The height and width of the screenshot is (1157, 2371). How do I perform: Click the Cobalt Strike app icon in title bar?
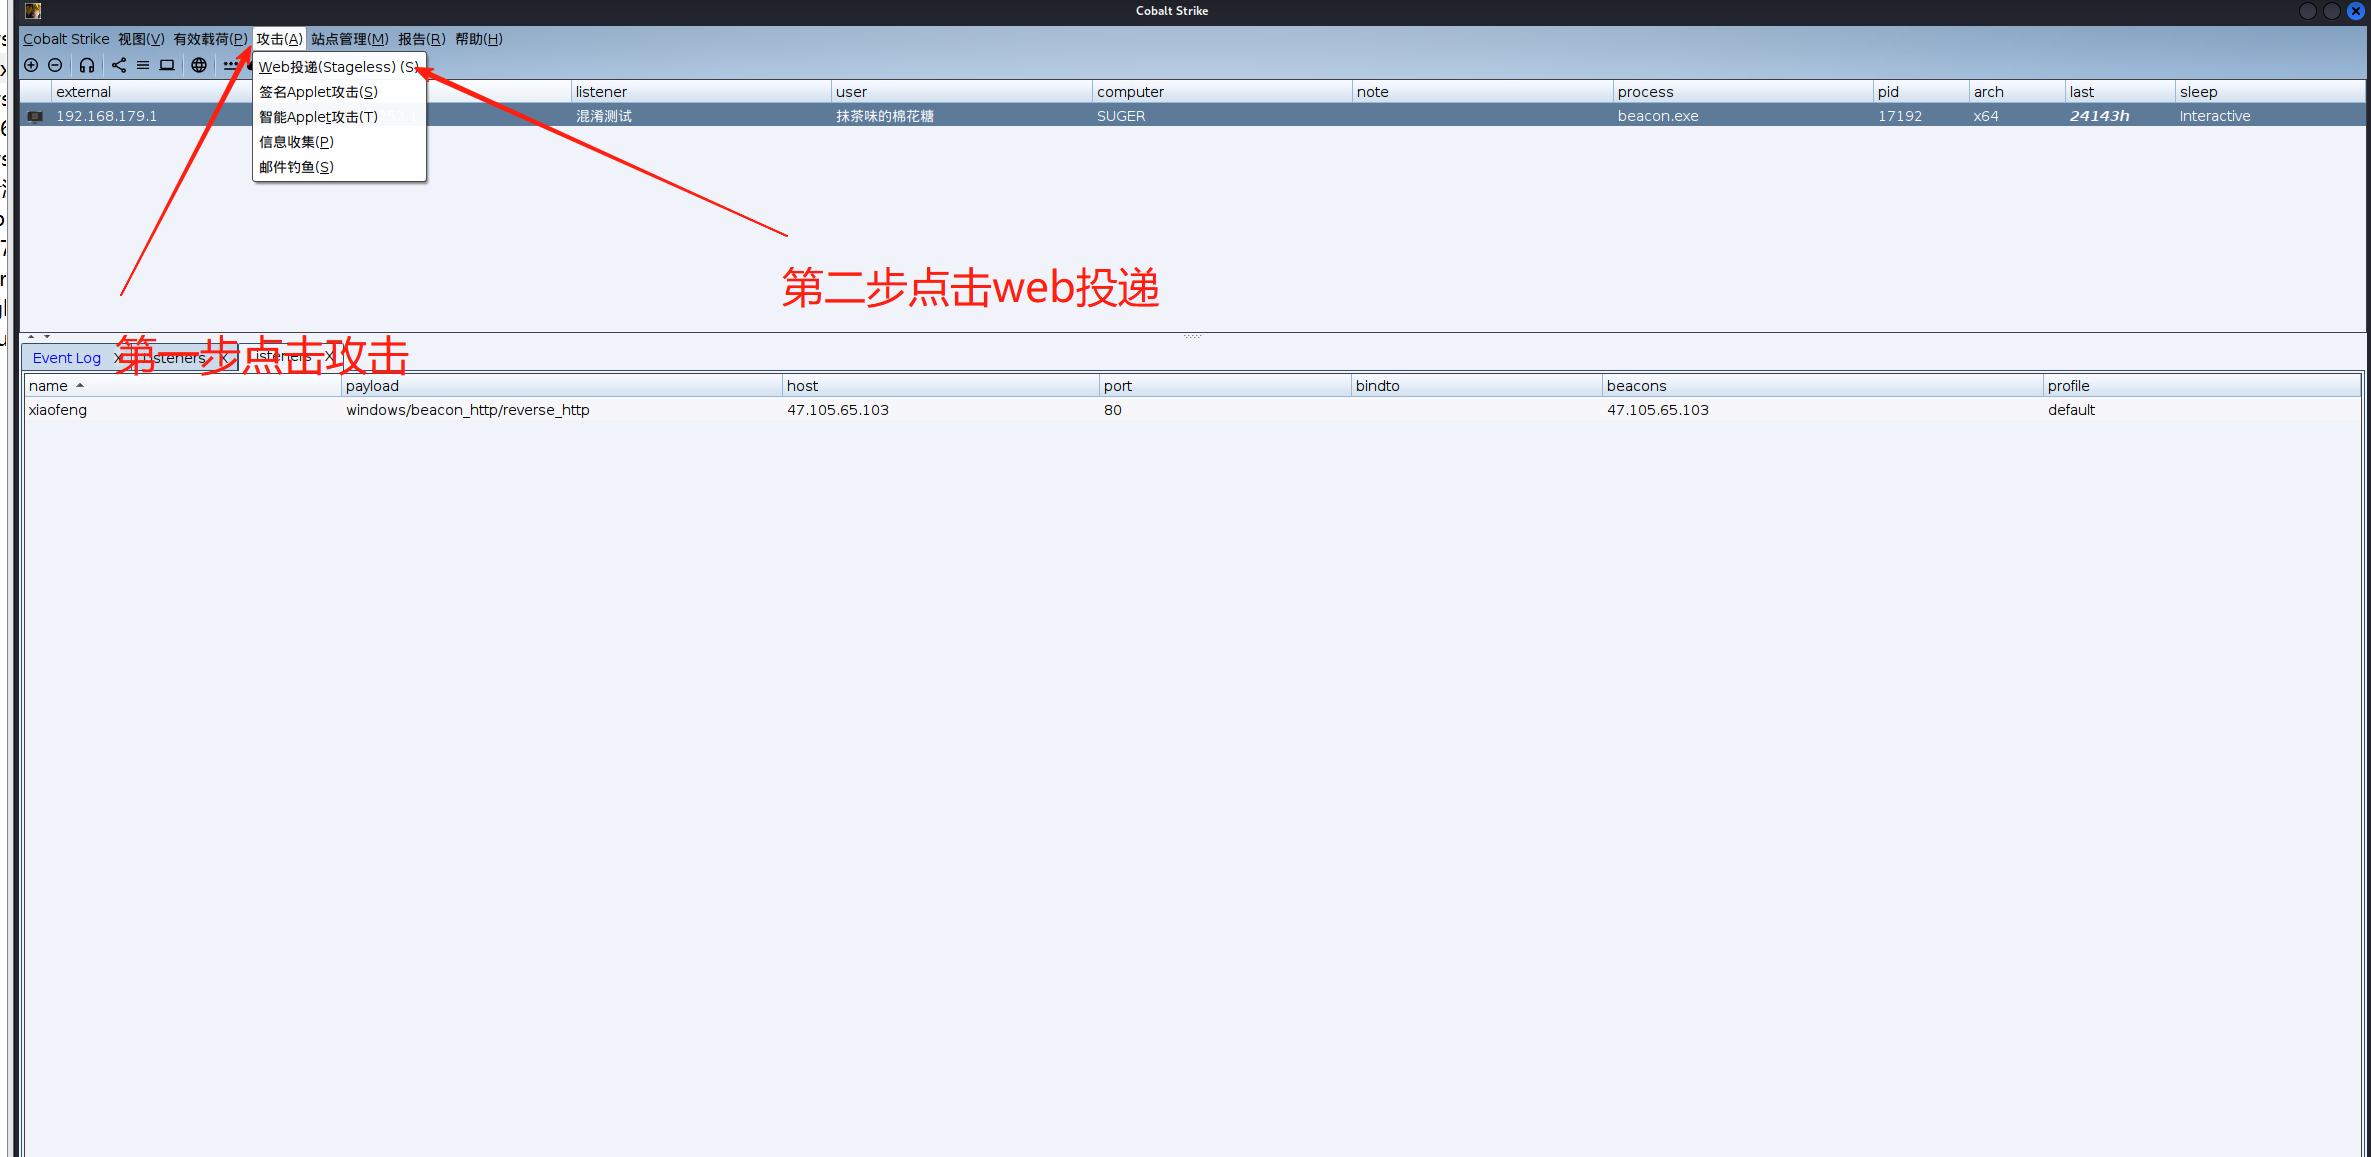click(x=33, y=11)
